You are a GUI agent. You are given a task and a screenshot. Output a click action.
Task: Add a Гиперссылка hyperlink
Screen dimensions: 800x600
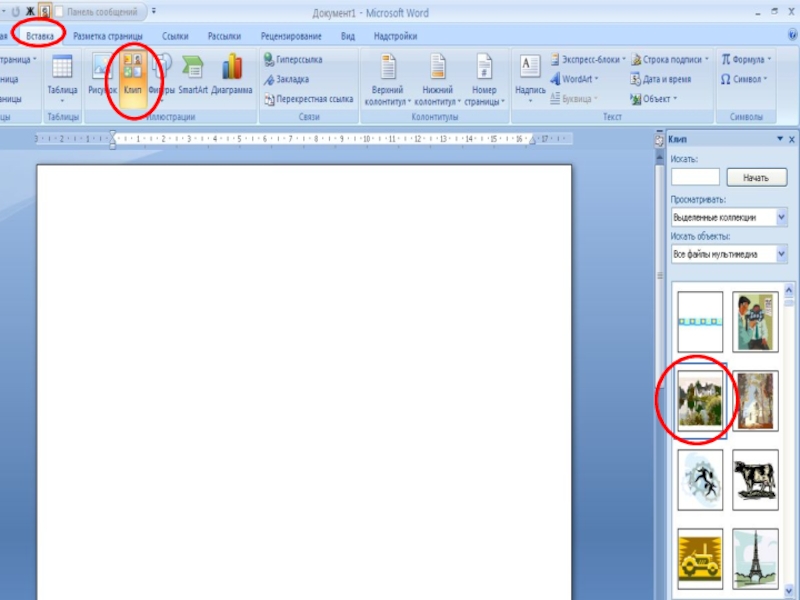[293, 60]
